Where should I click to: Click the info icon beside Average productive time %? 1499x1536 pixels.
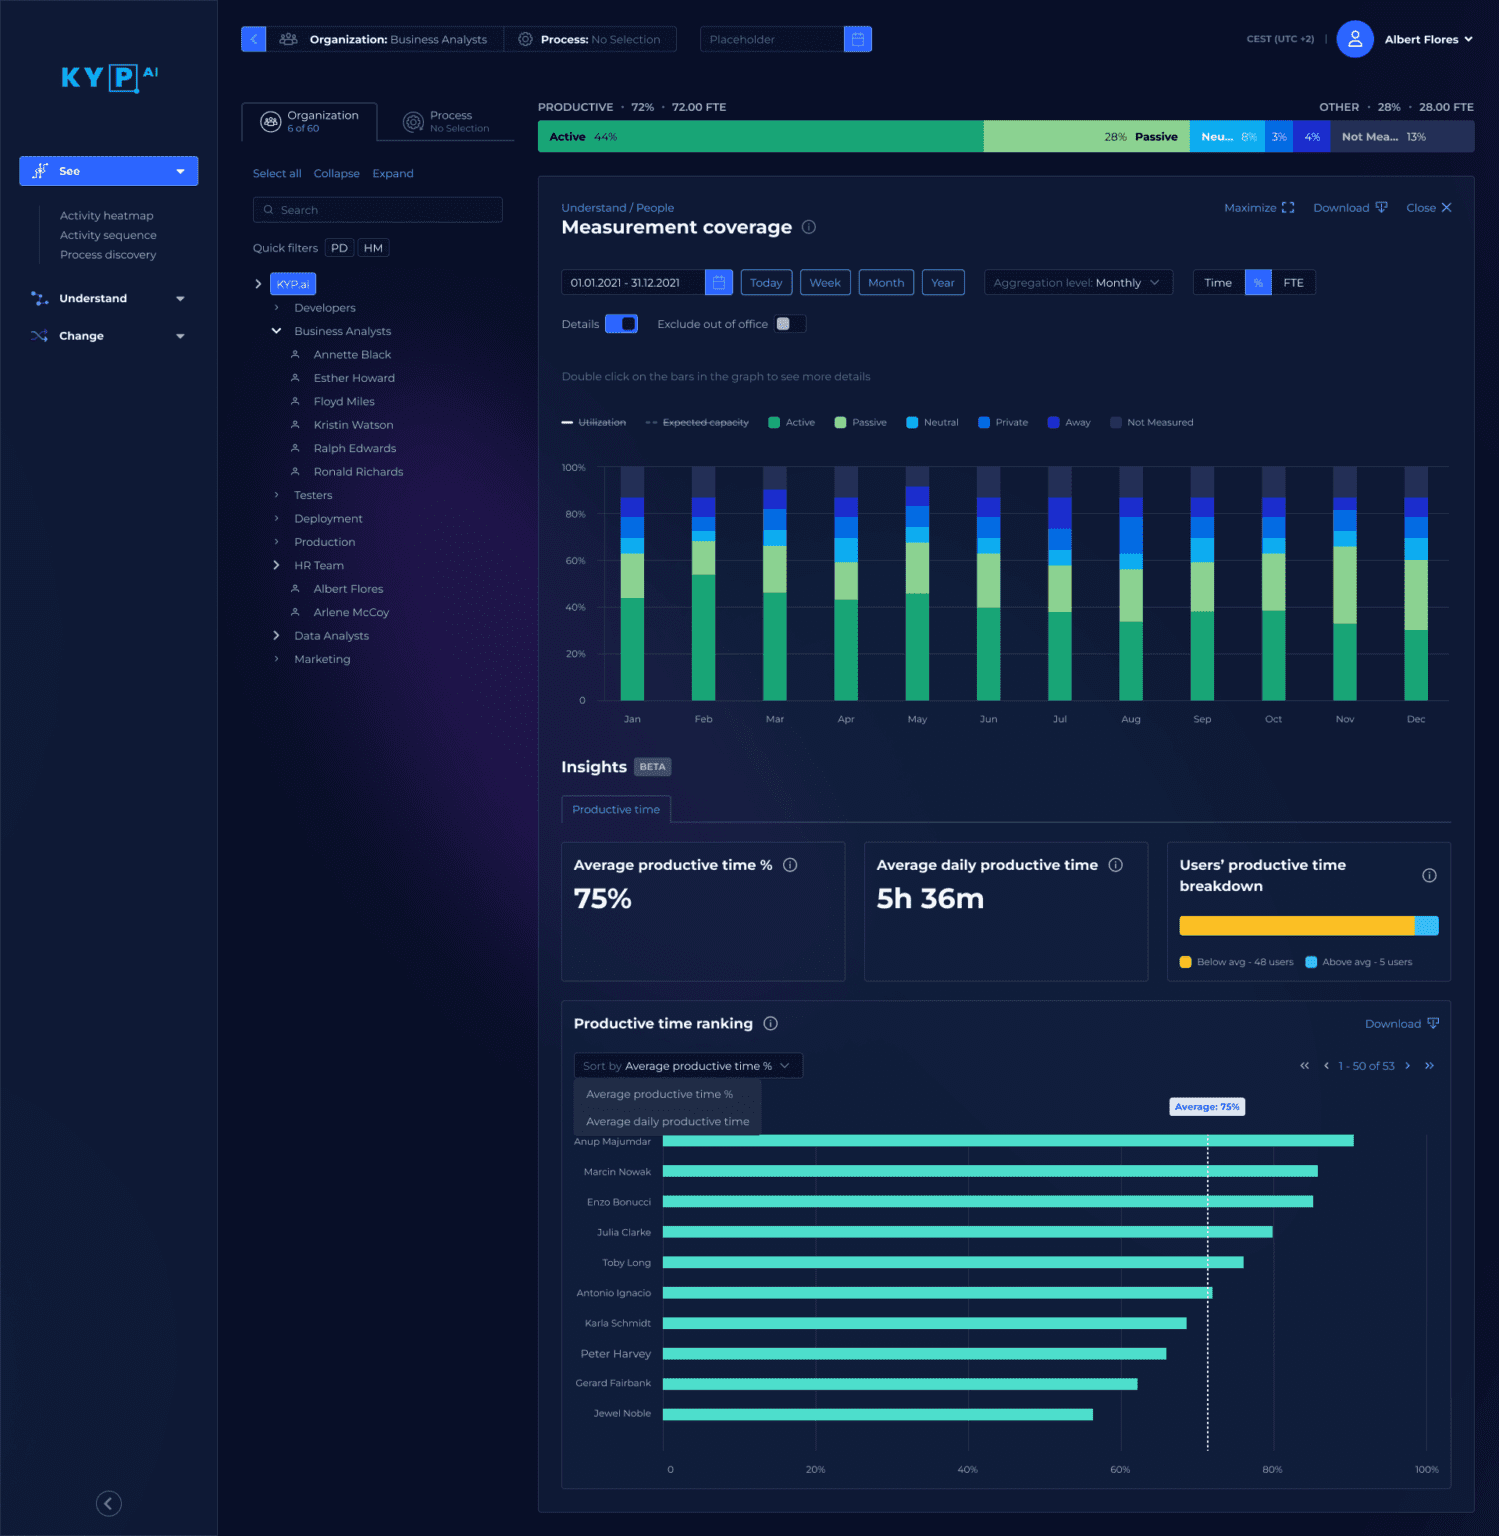(x=790, y=865)
